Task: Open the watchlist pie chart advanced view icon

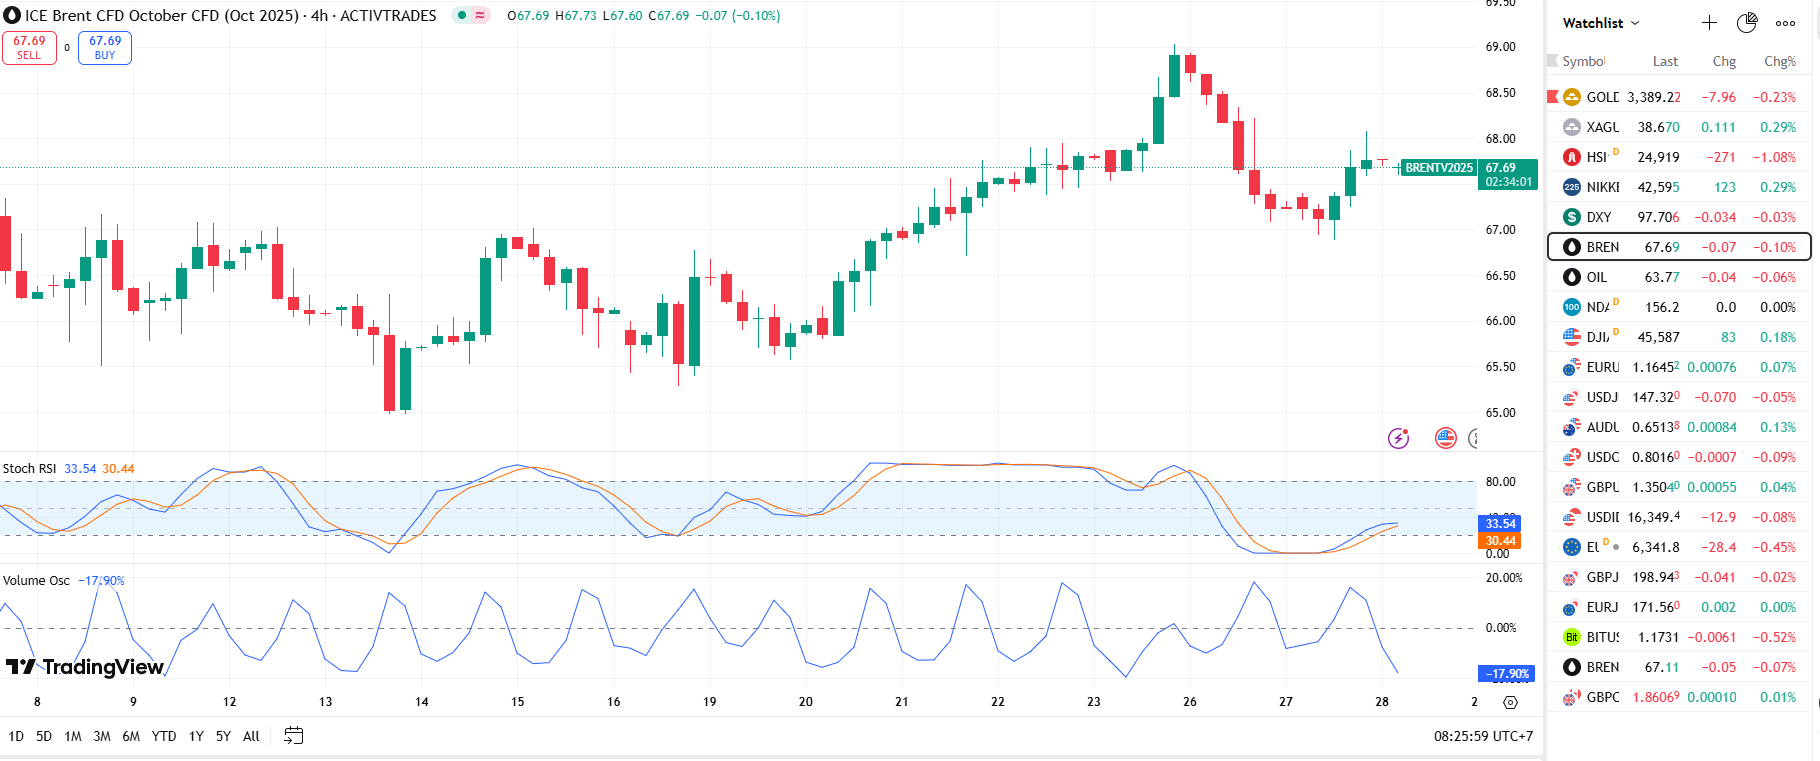Action: coord(1747,23)
